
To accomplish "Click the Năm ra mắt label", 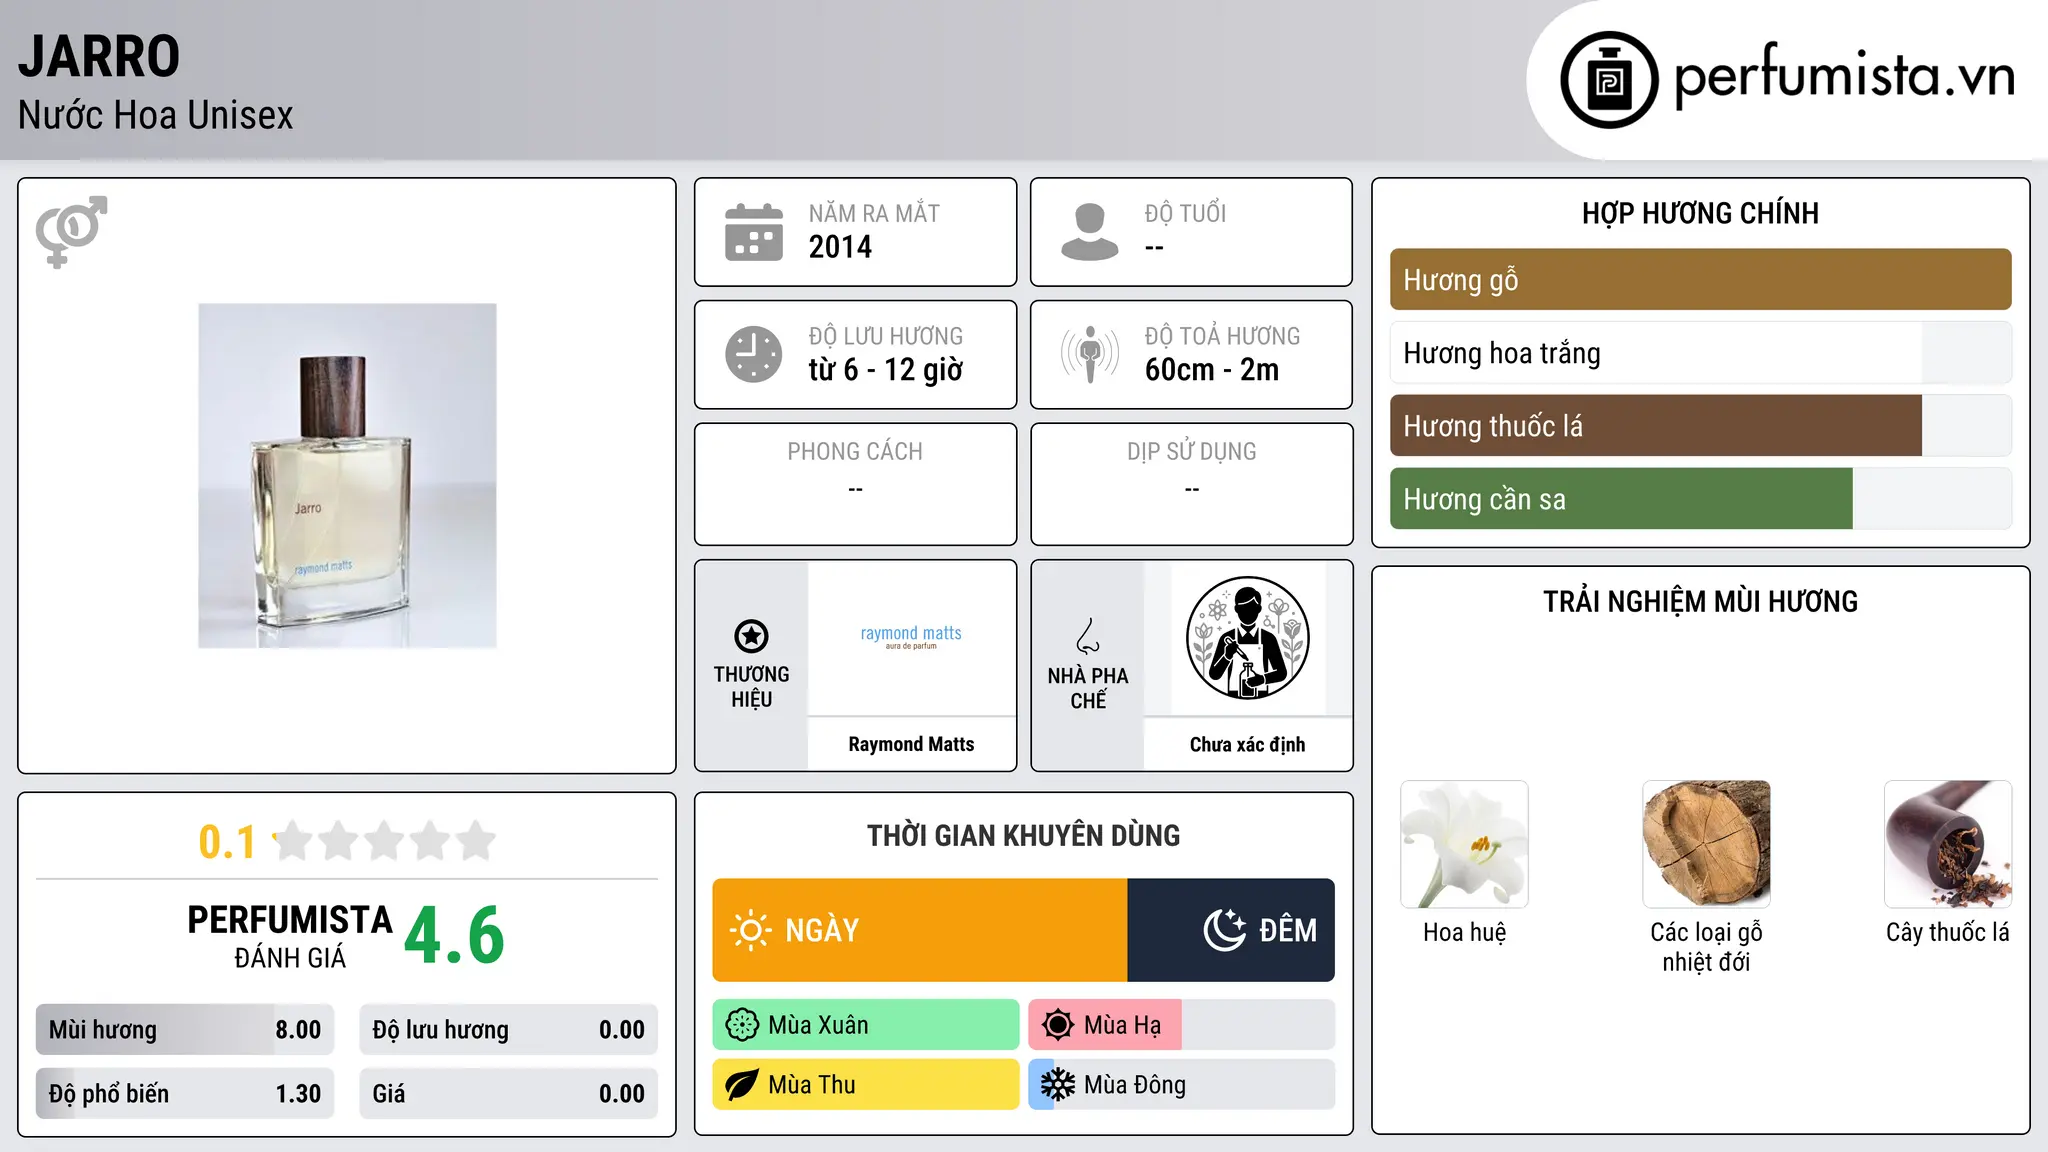I will click(x=874, y=213).
